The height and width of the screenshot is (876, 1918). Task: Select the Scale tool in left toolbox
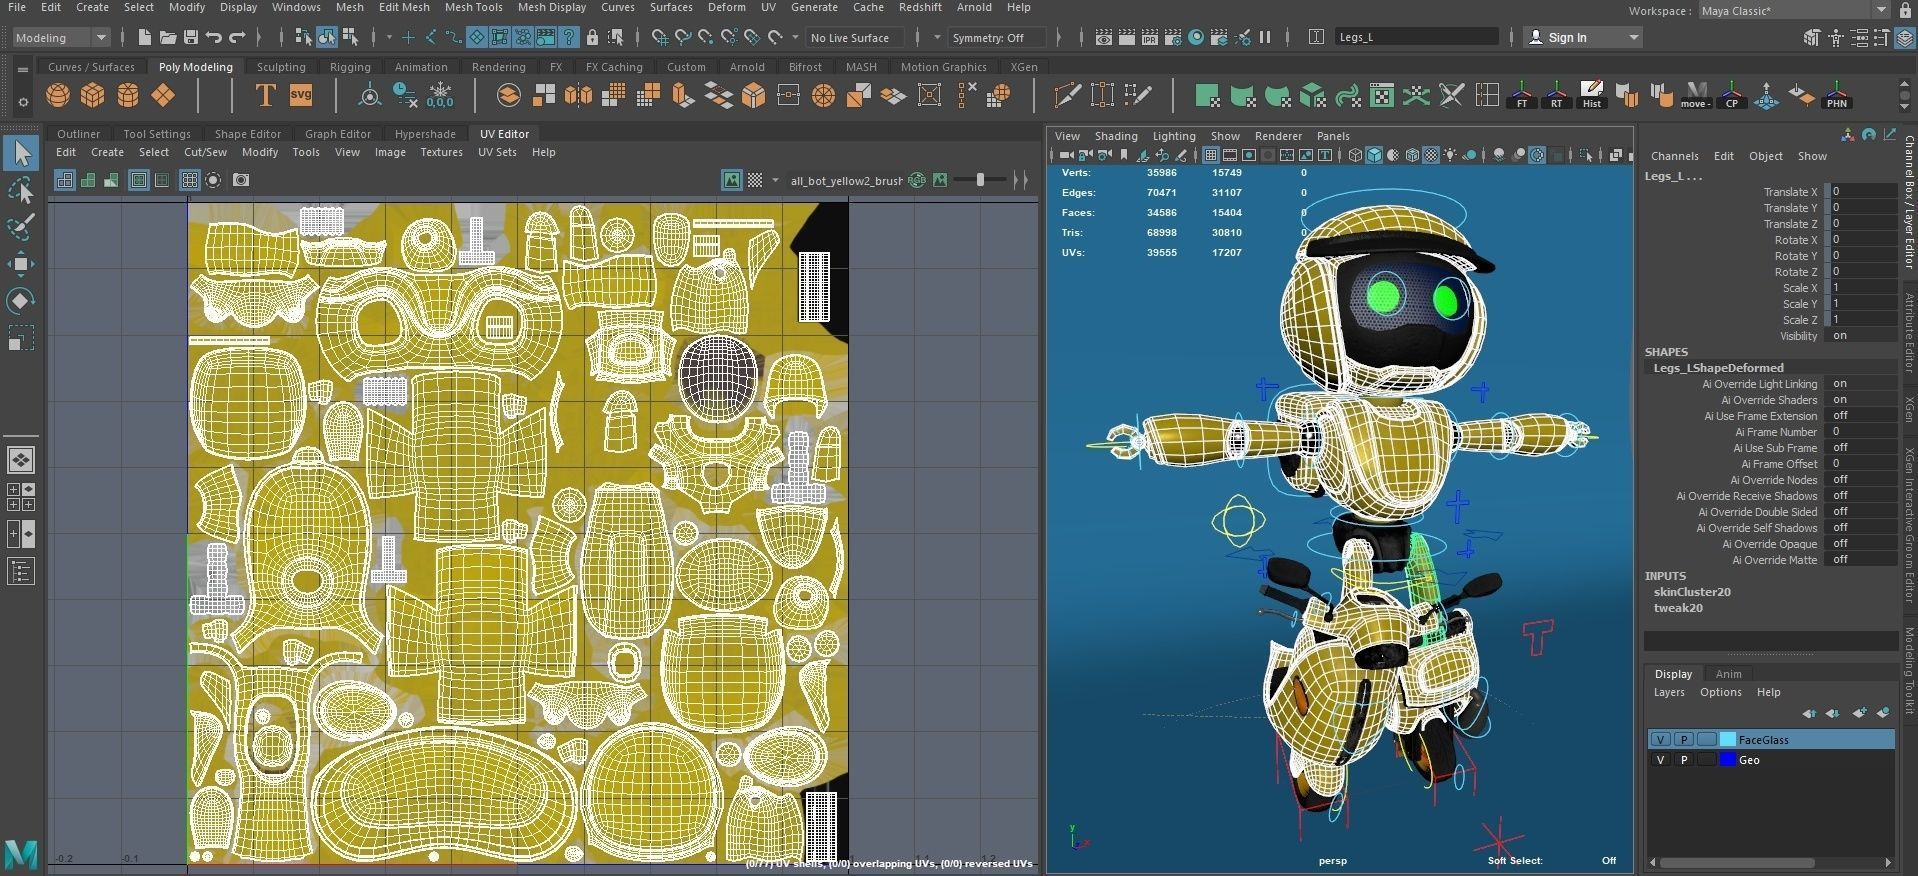(21, 338)
